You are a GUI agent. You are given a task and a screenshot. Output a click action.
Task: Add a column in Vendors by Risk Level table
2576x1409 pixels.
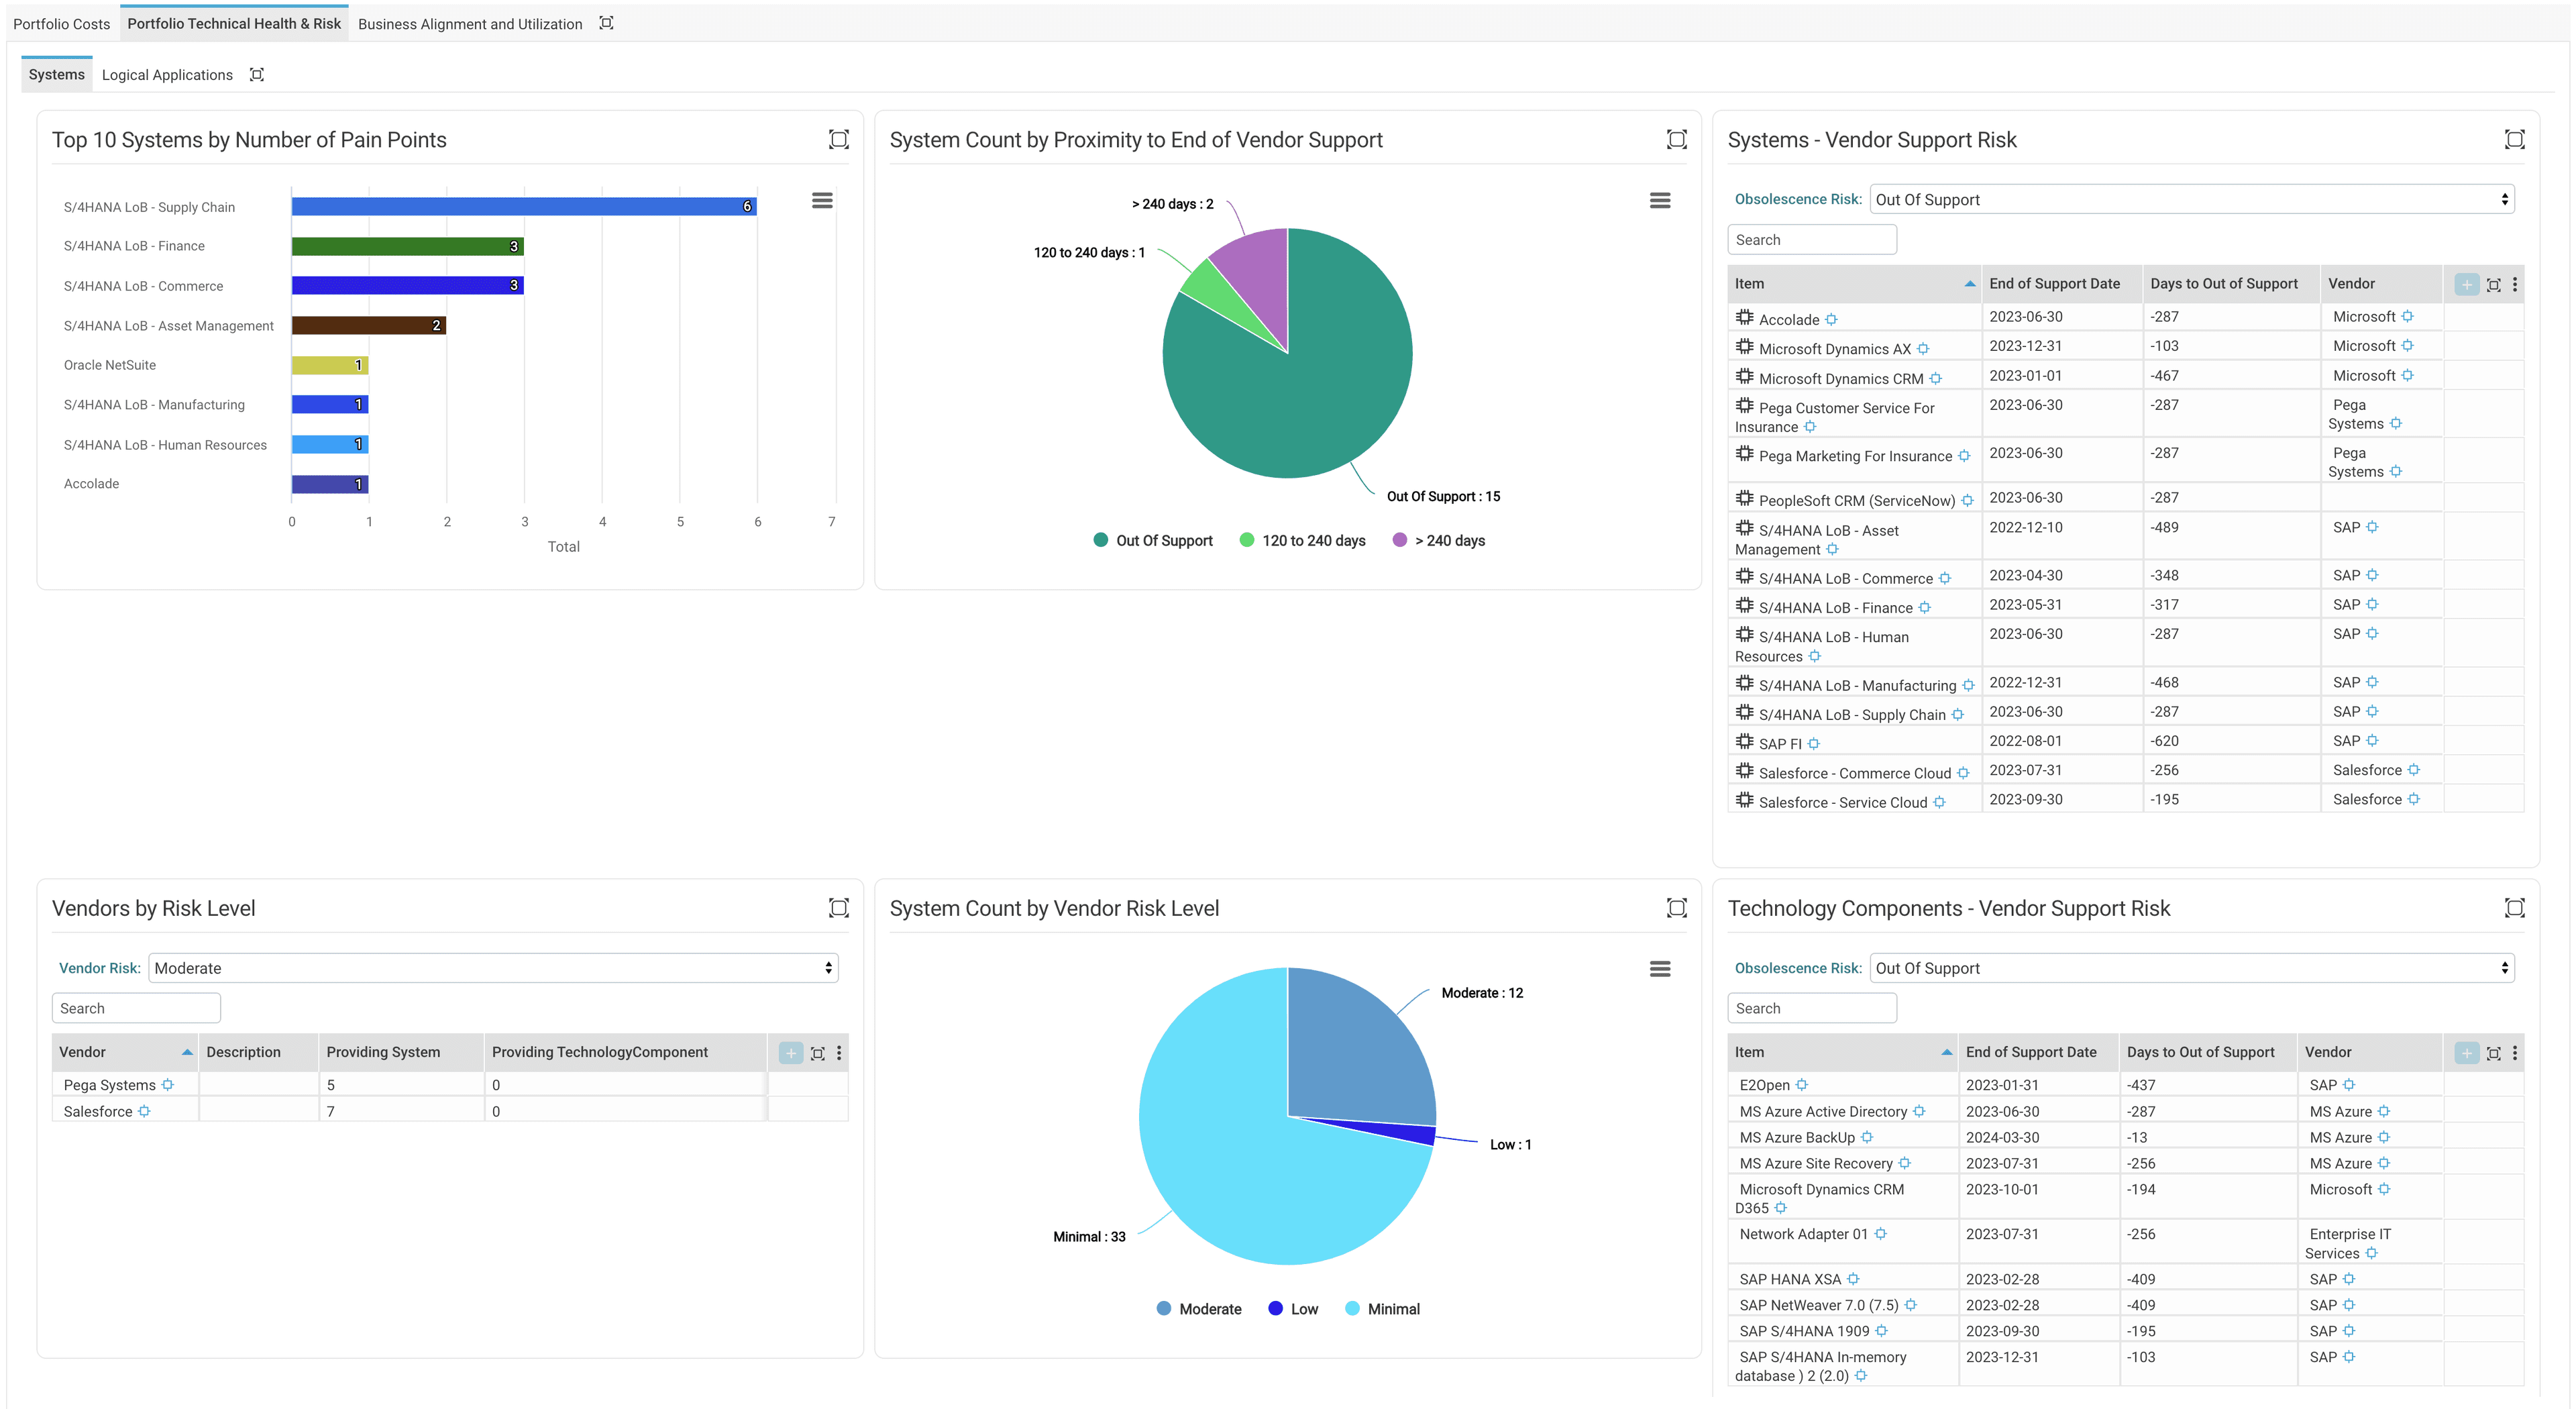click(791, 1053)
